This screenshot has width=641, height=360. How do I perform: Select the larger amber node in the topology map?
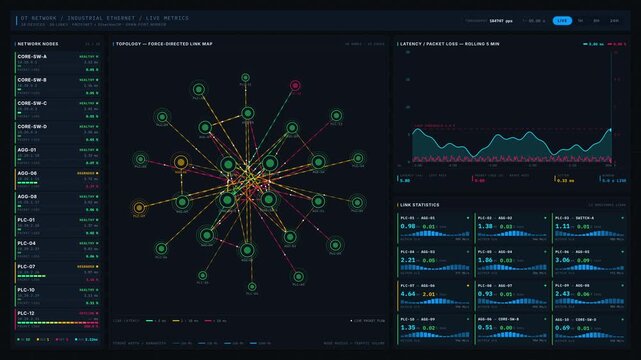coord(181,163)
